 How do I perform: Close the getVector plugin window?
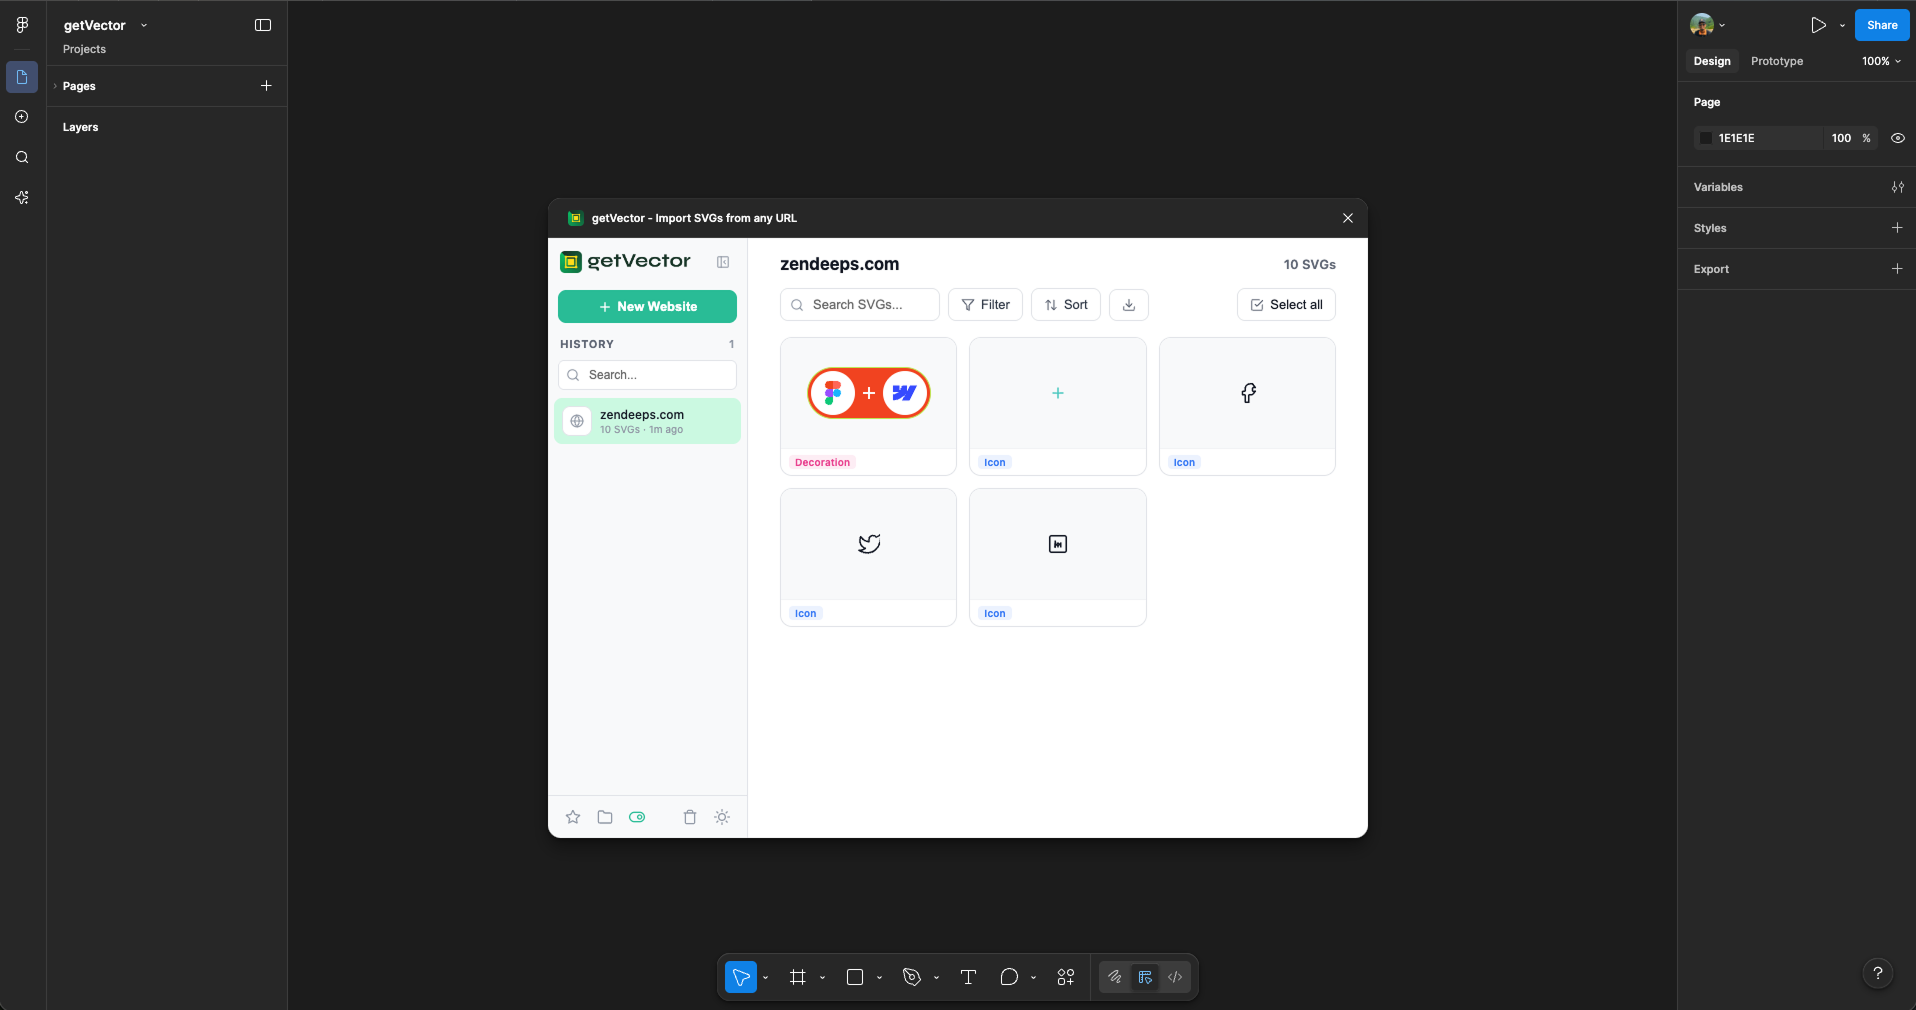pyautogui.click(x=1348, y=218)
